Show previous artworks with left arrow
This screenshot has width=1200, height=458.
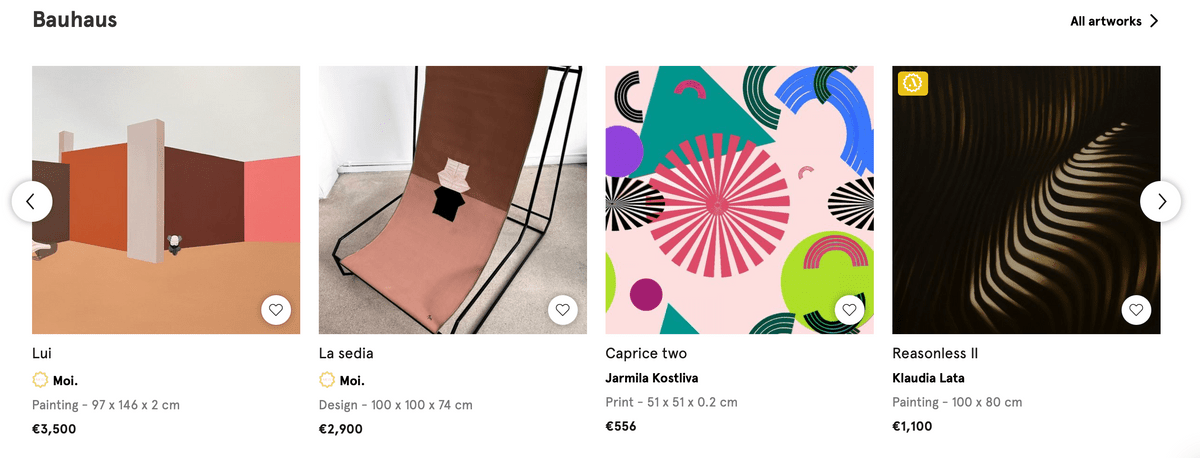click(x=32, y=201)
